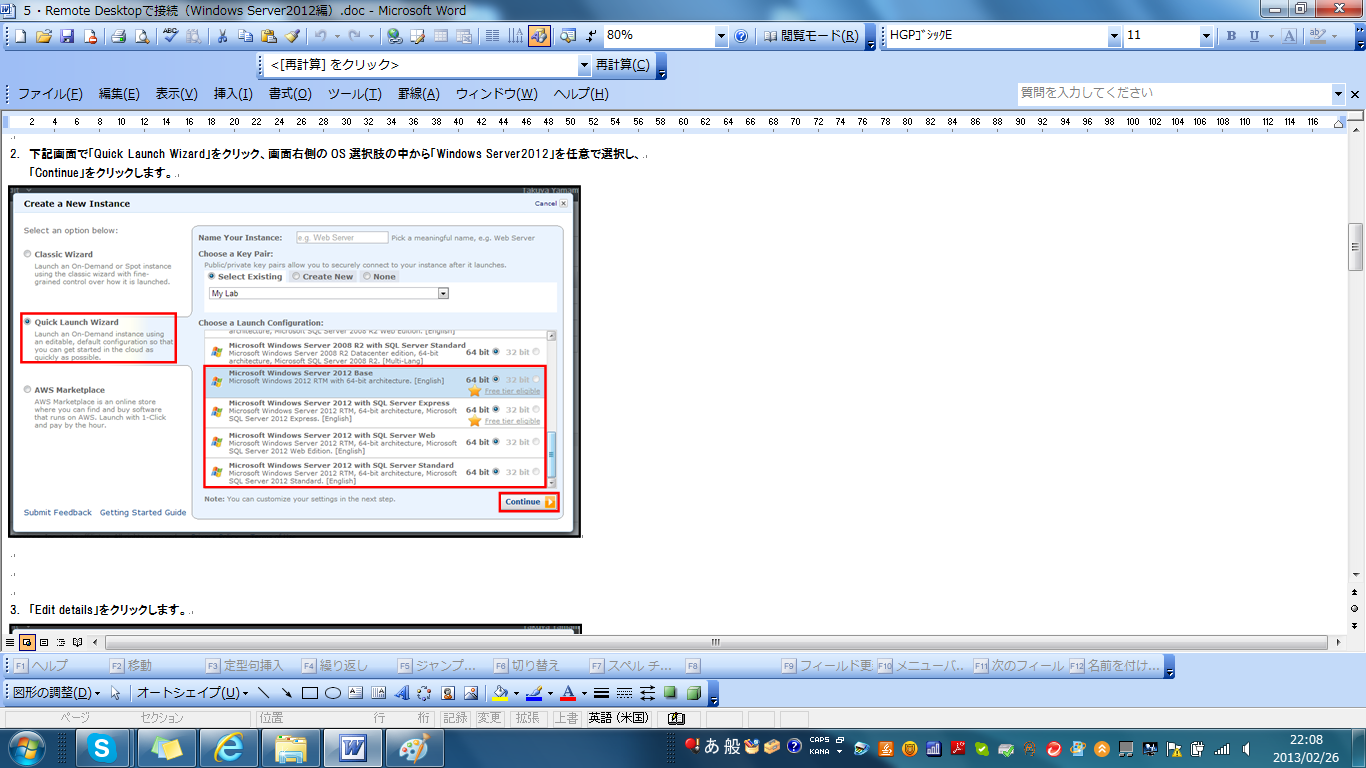Click the Document Map icon
Screen dimensions: 1366x768
coord(568,36)
